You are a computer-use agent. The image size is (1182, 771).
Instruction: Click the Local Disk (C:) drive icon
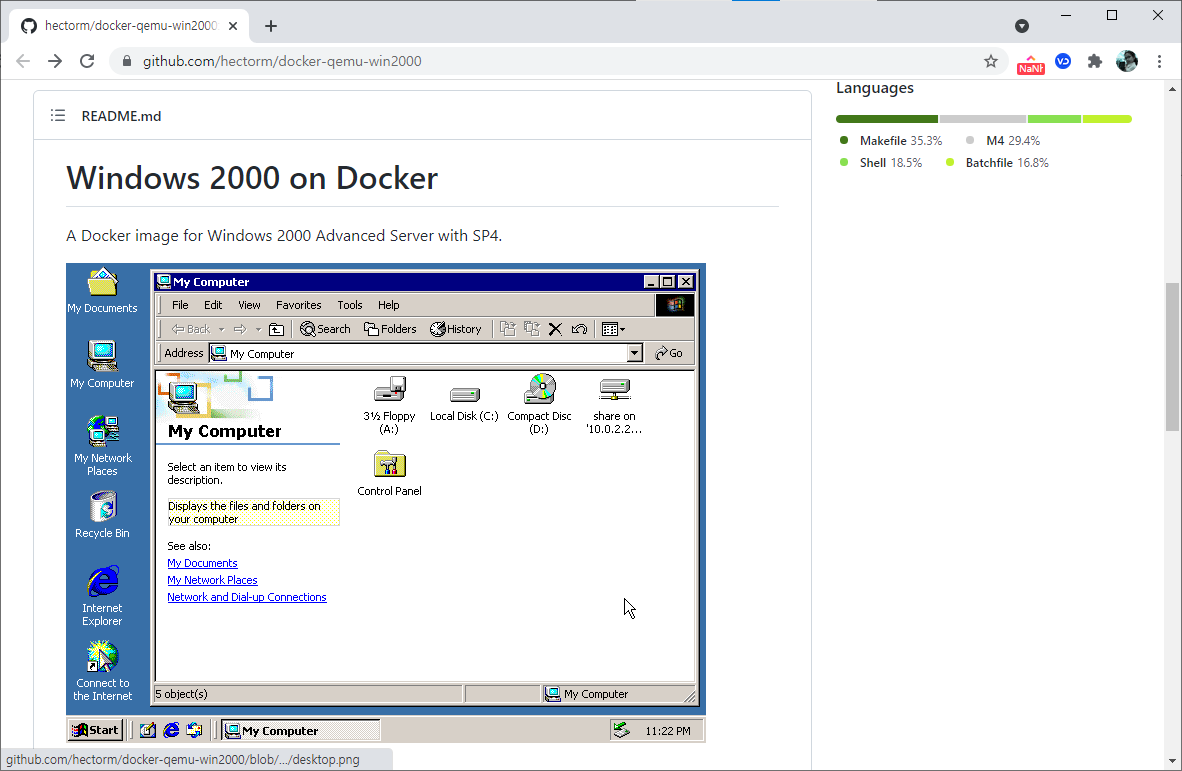click(464, 402)
